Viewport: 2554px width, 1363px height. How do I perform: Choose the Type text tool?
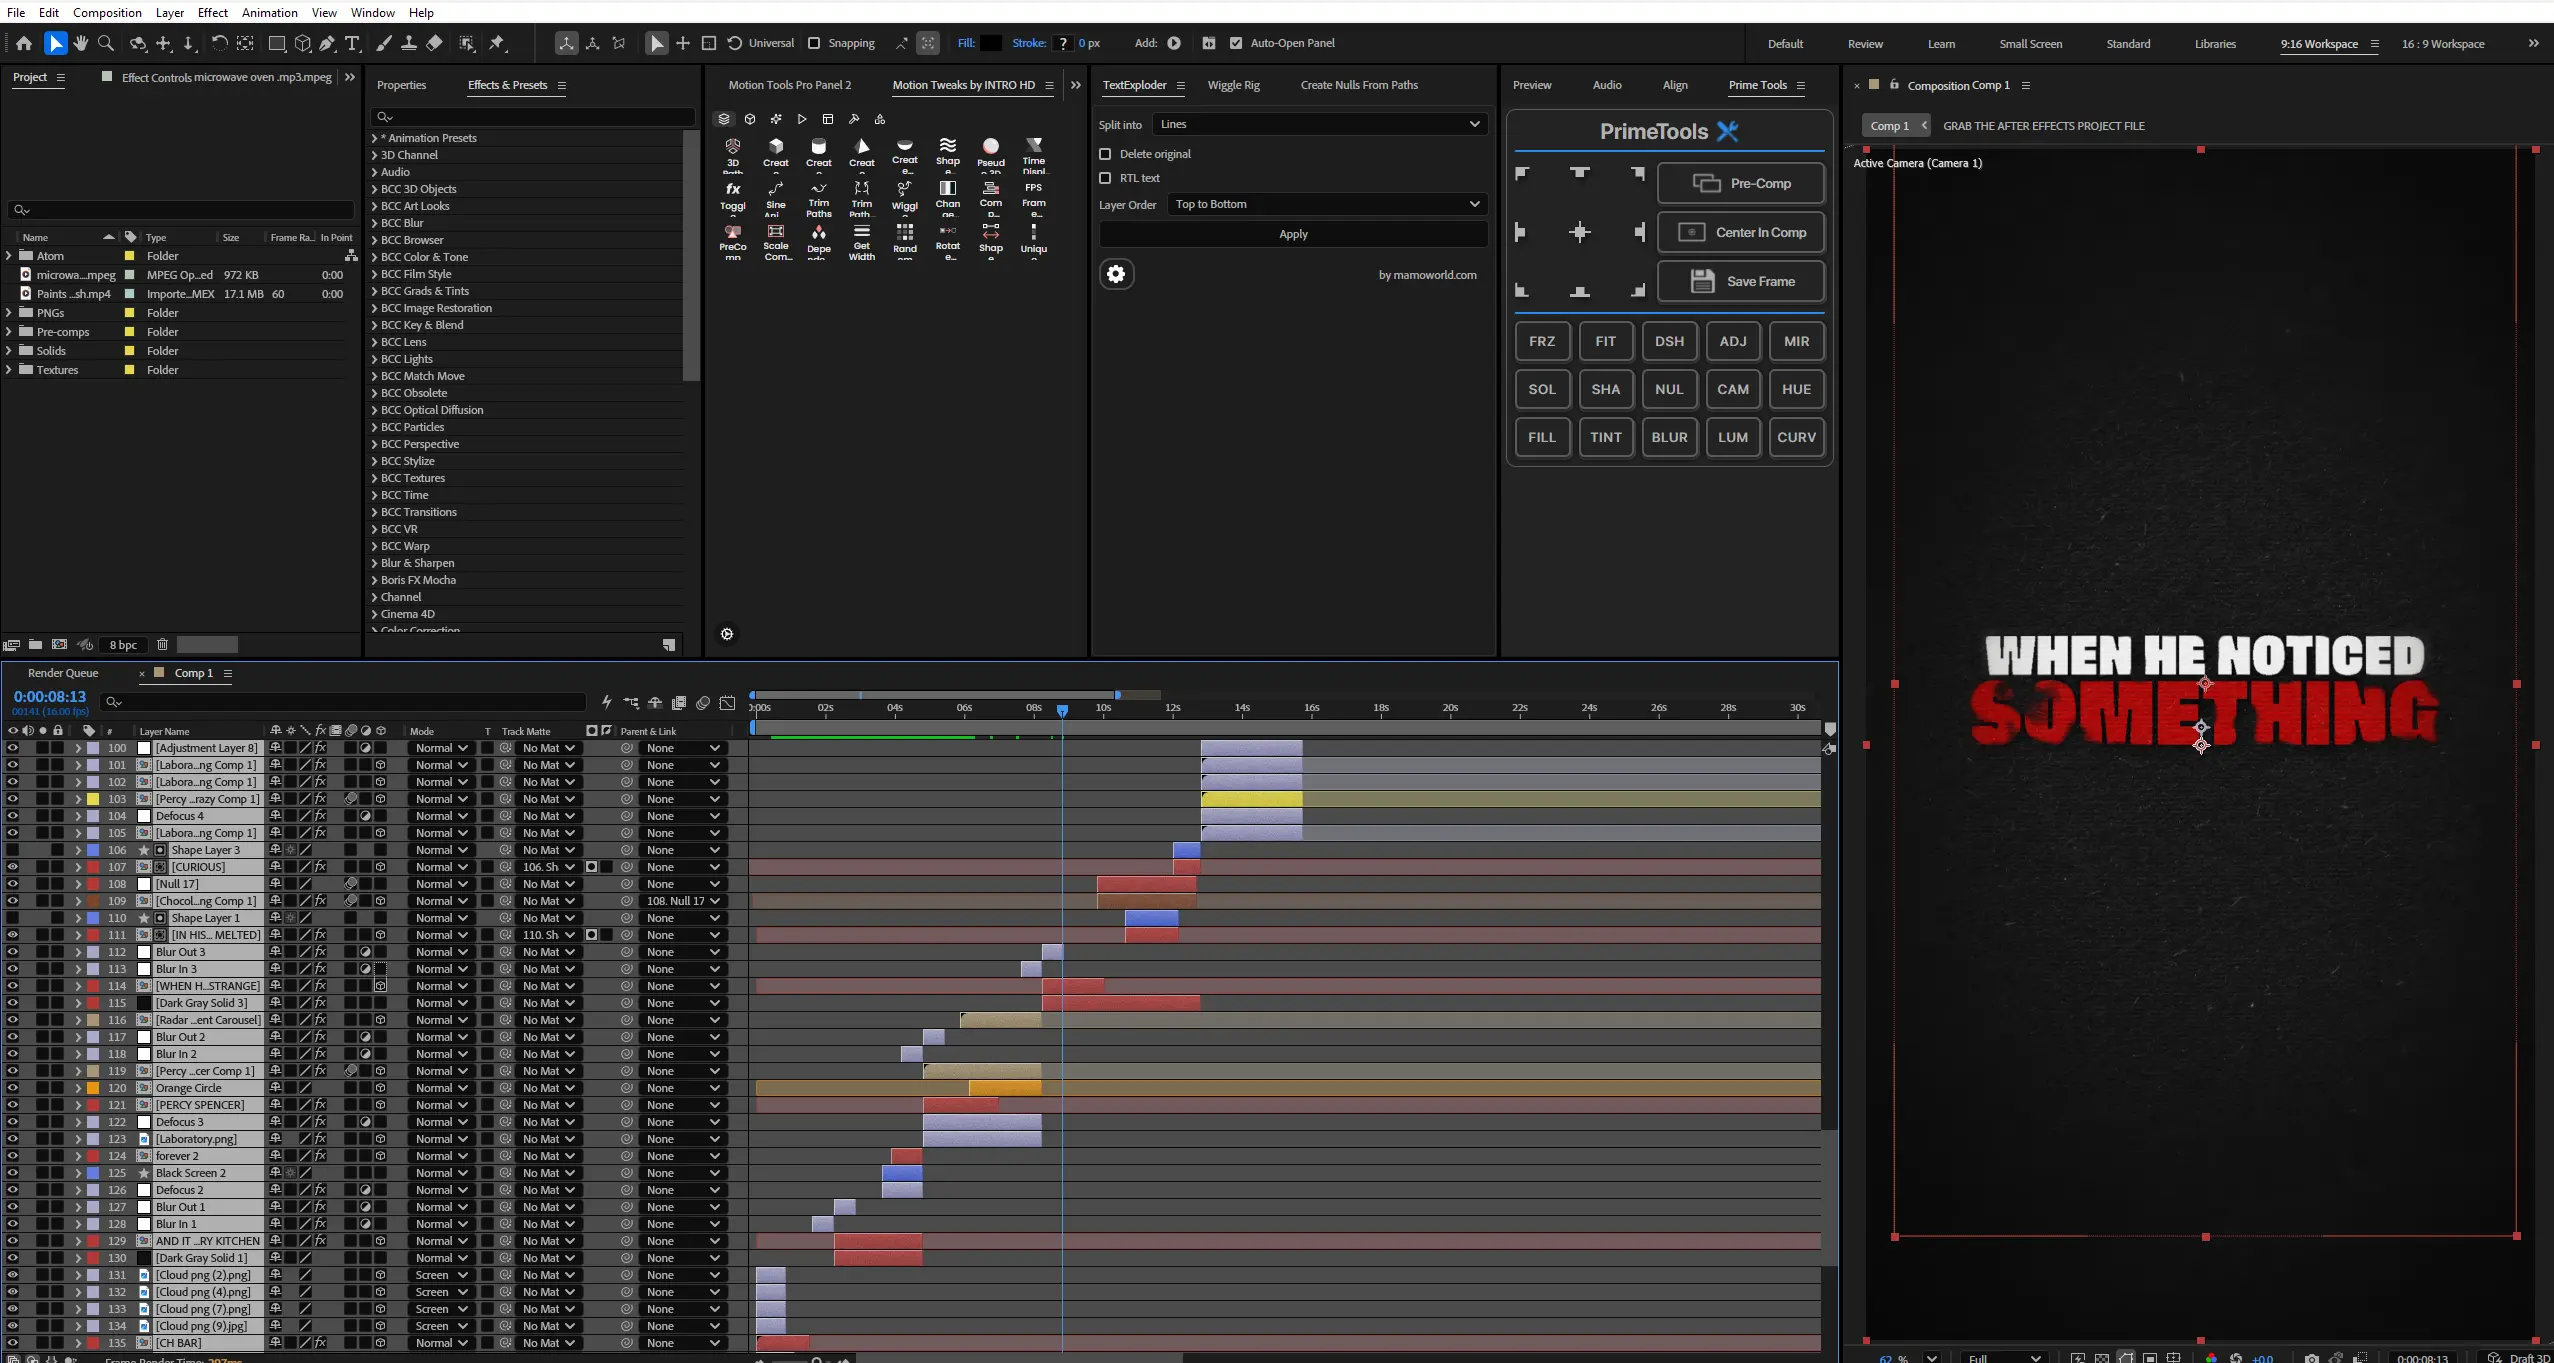point(352,43)
